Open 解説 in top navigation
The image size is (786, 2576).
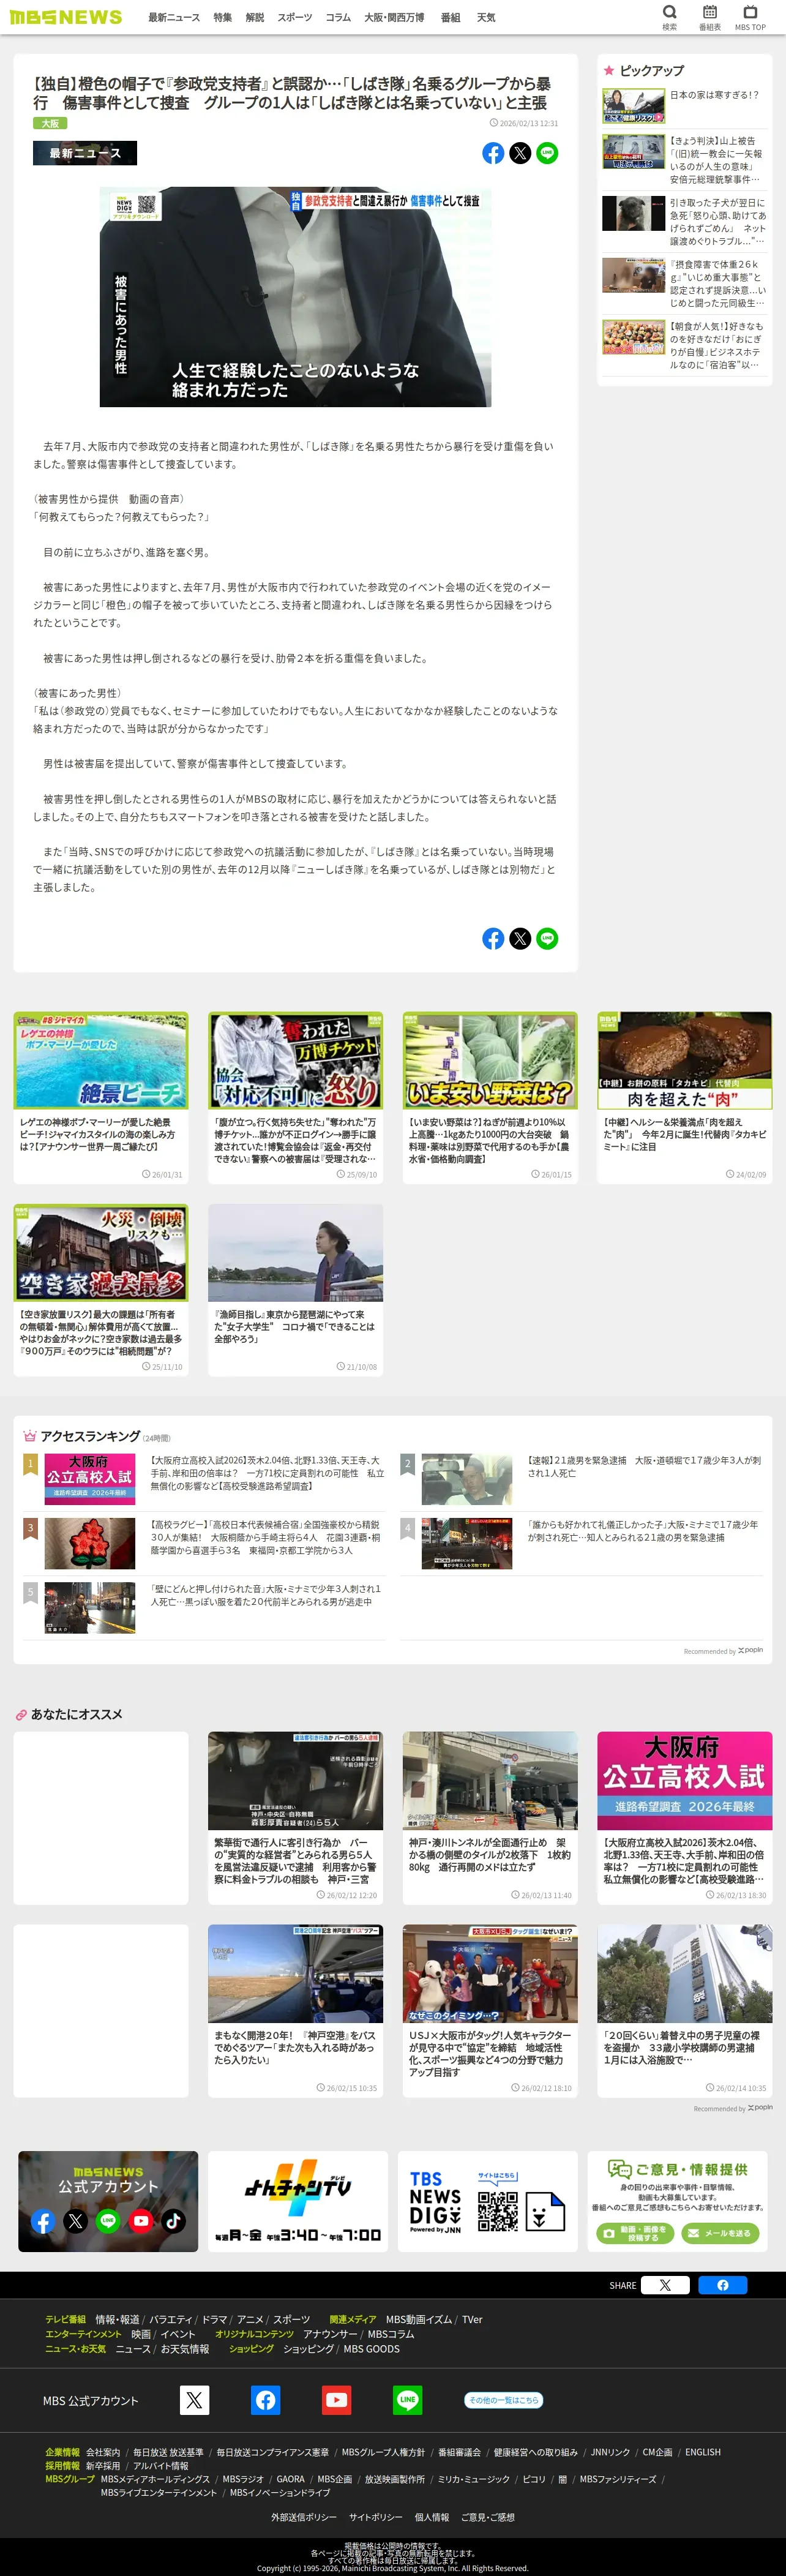click(x=255, y=17)
